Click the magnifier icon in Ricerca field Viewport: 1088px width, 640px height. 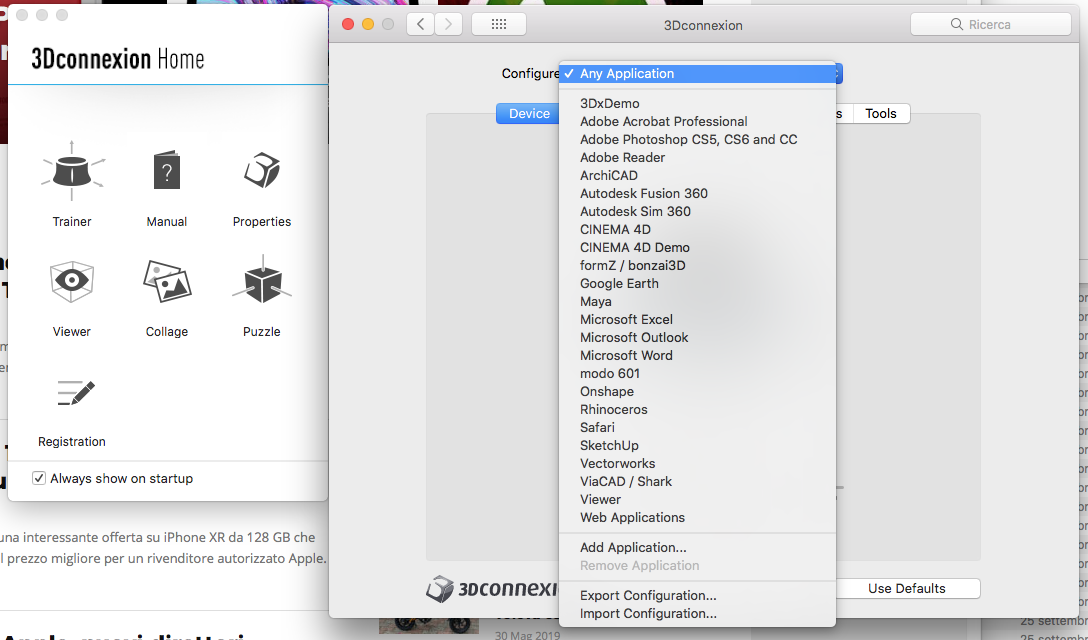(956, 24)
